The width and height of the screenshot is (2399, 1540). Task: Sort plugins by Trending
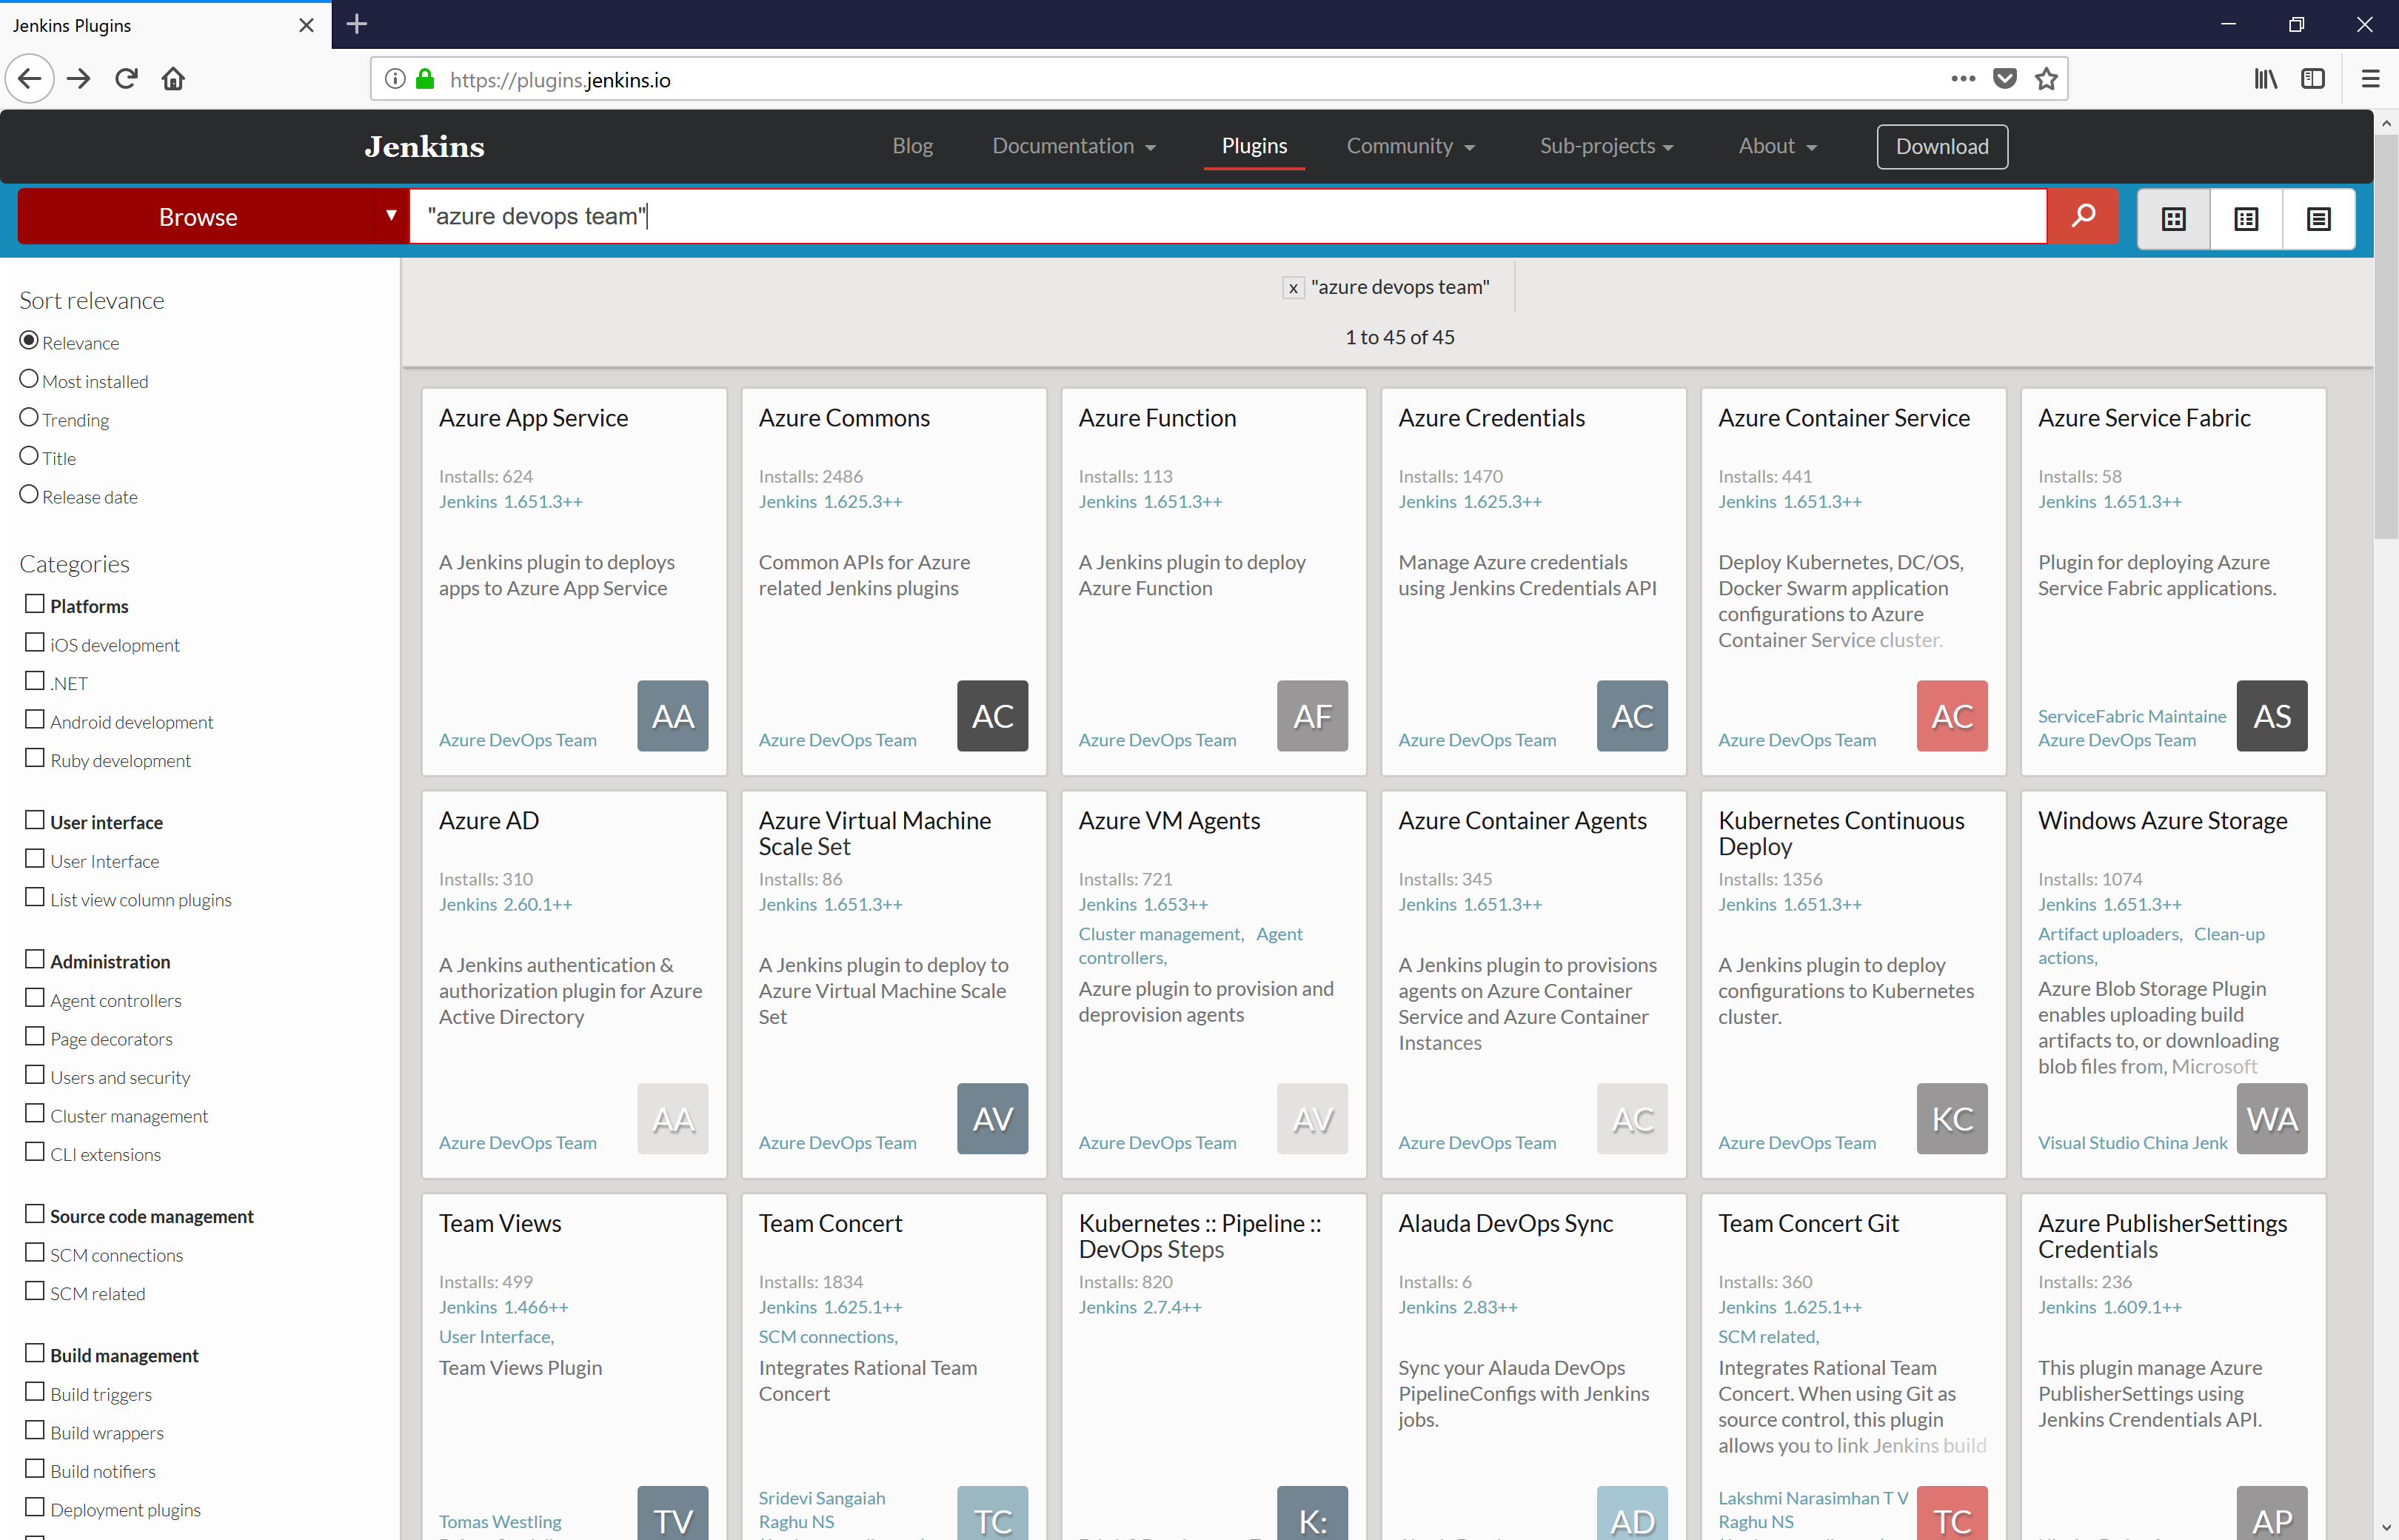tap(29, 418)
